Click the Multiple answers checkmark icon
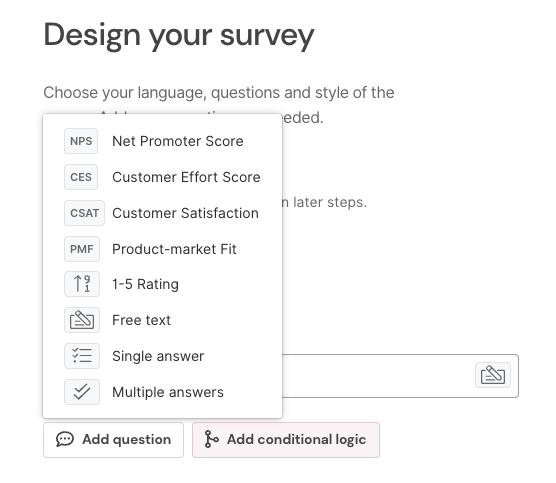 pos(82,392)
